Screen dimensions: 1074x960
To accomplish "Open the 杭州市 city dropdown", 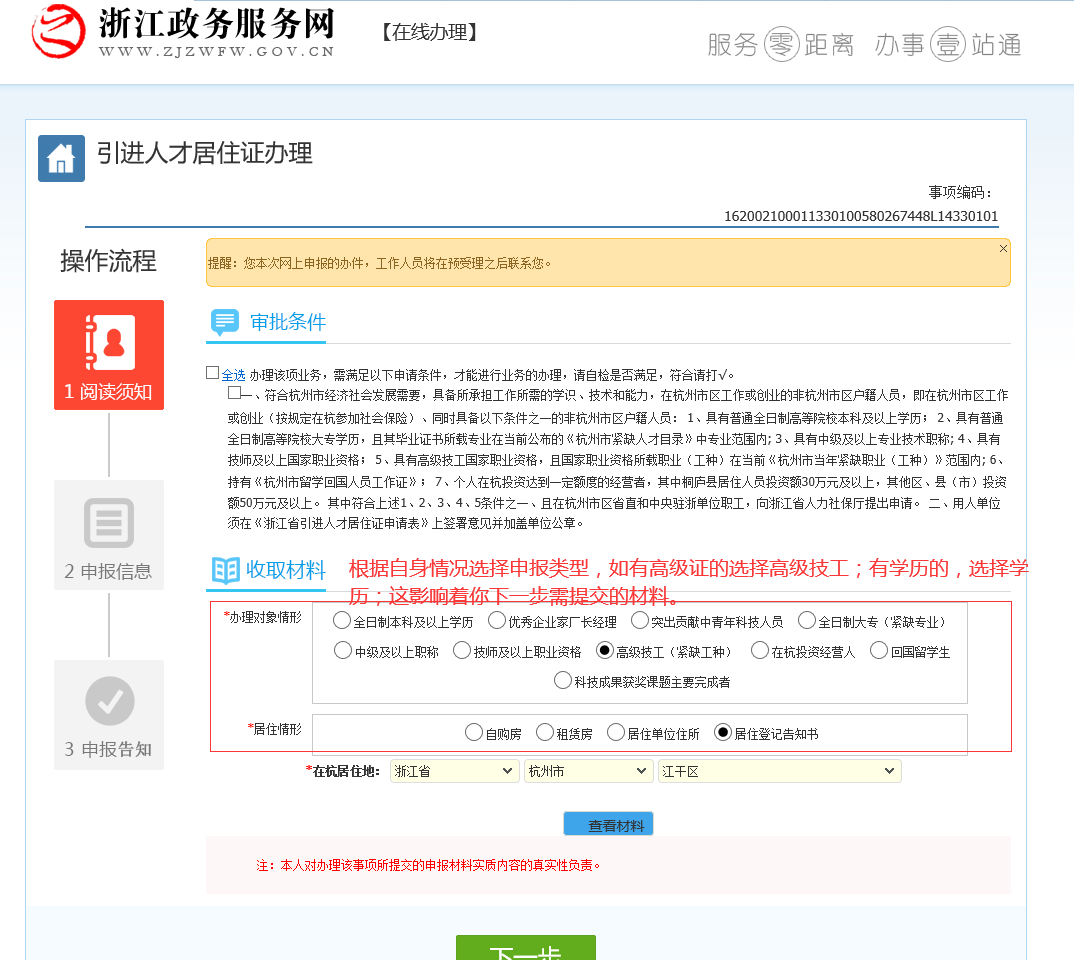I will click(x=588, y=771).
